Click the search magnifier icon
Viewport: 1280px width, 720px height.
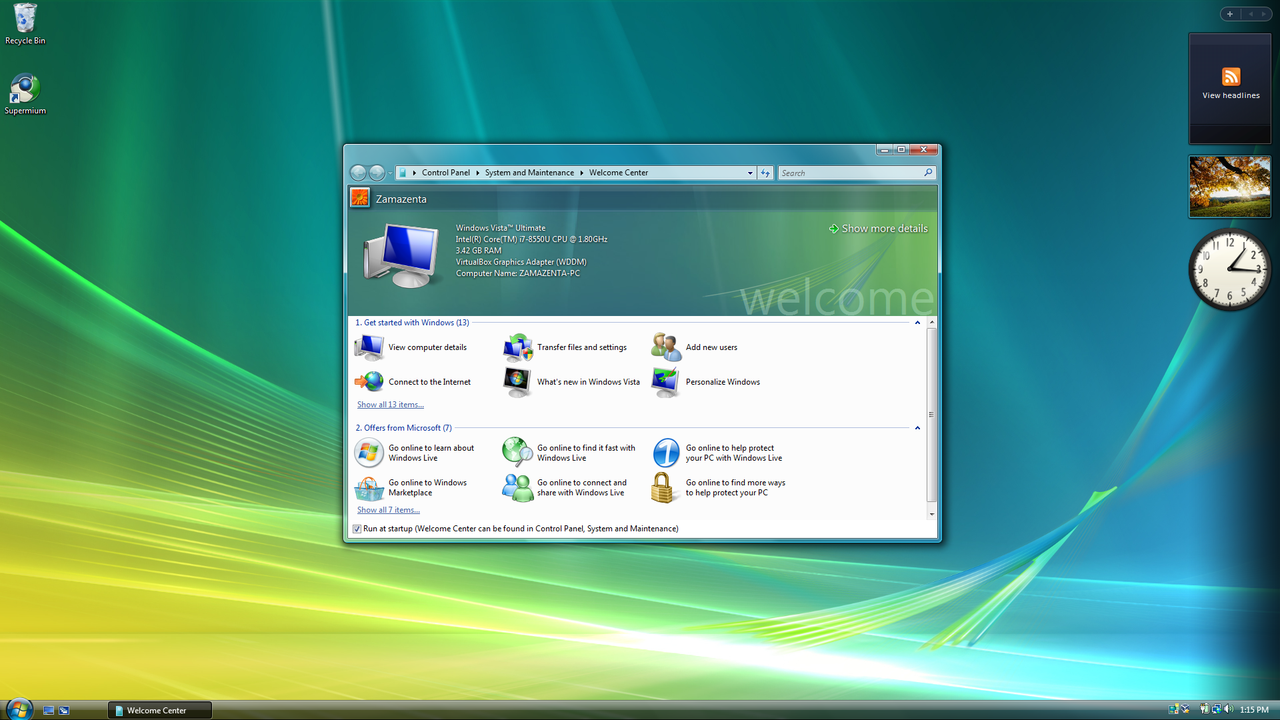[x=928, y=173]
